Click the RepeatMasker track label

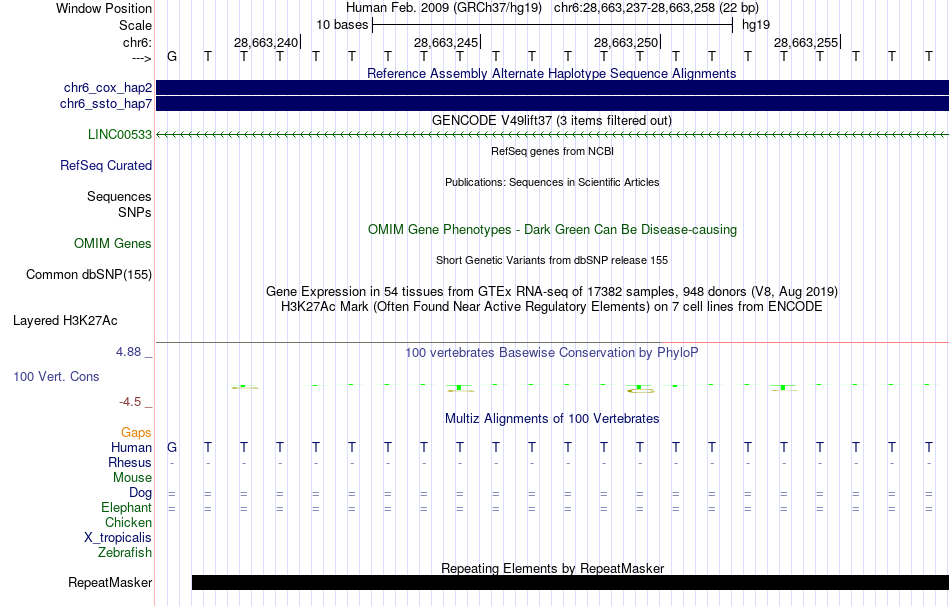click(110, 582)
